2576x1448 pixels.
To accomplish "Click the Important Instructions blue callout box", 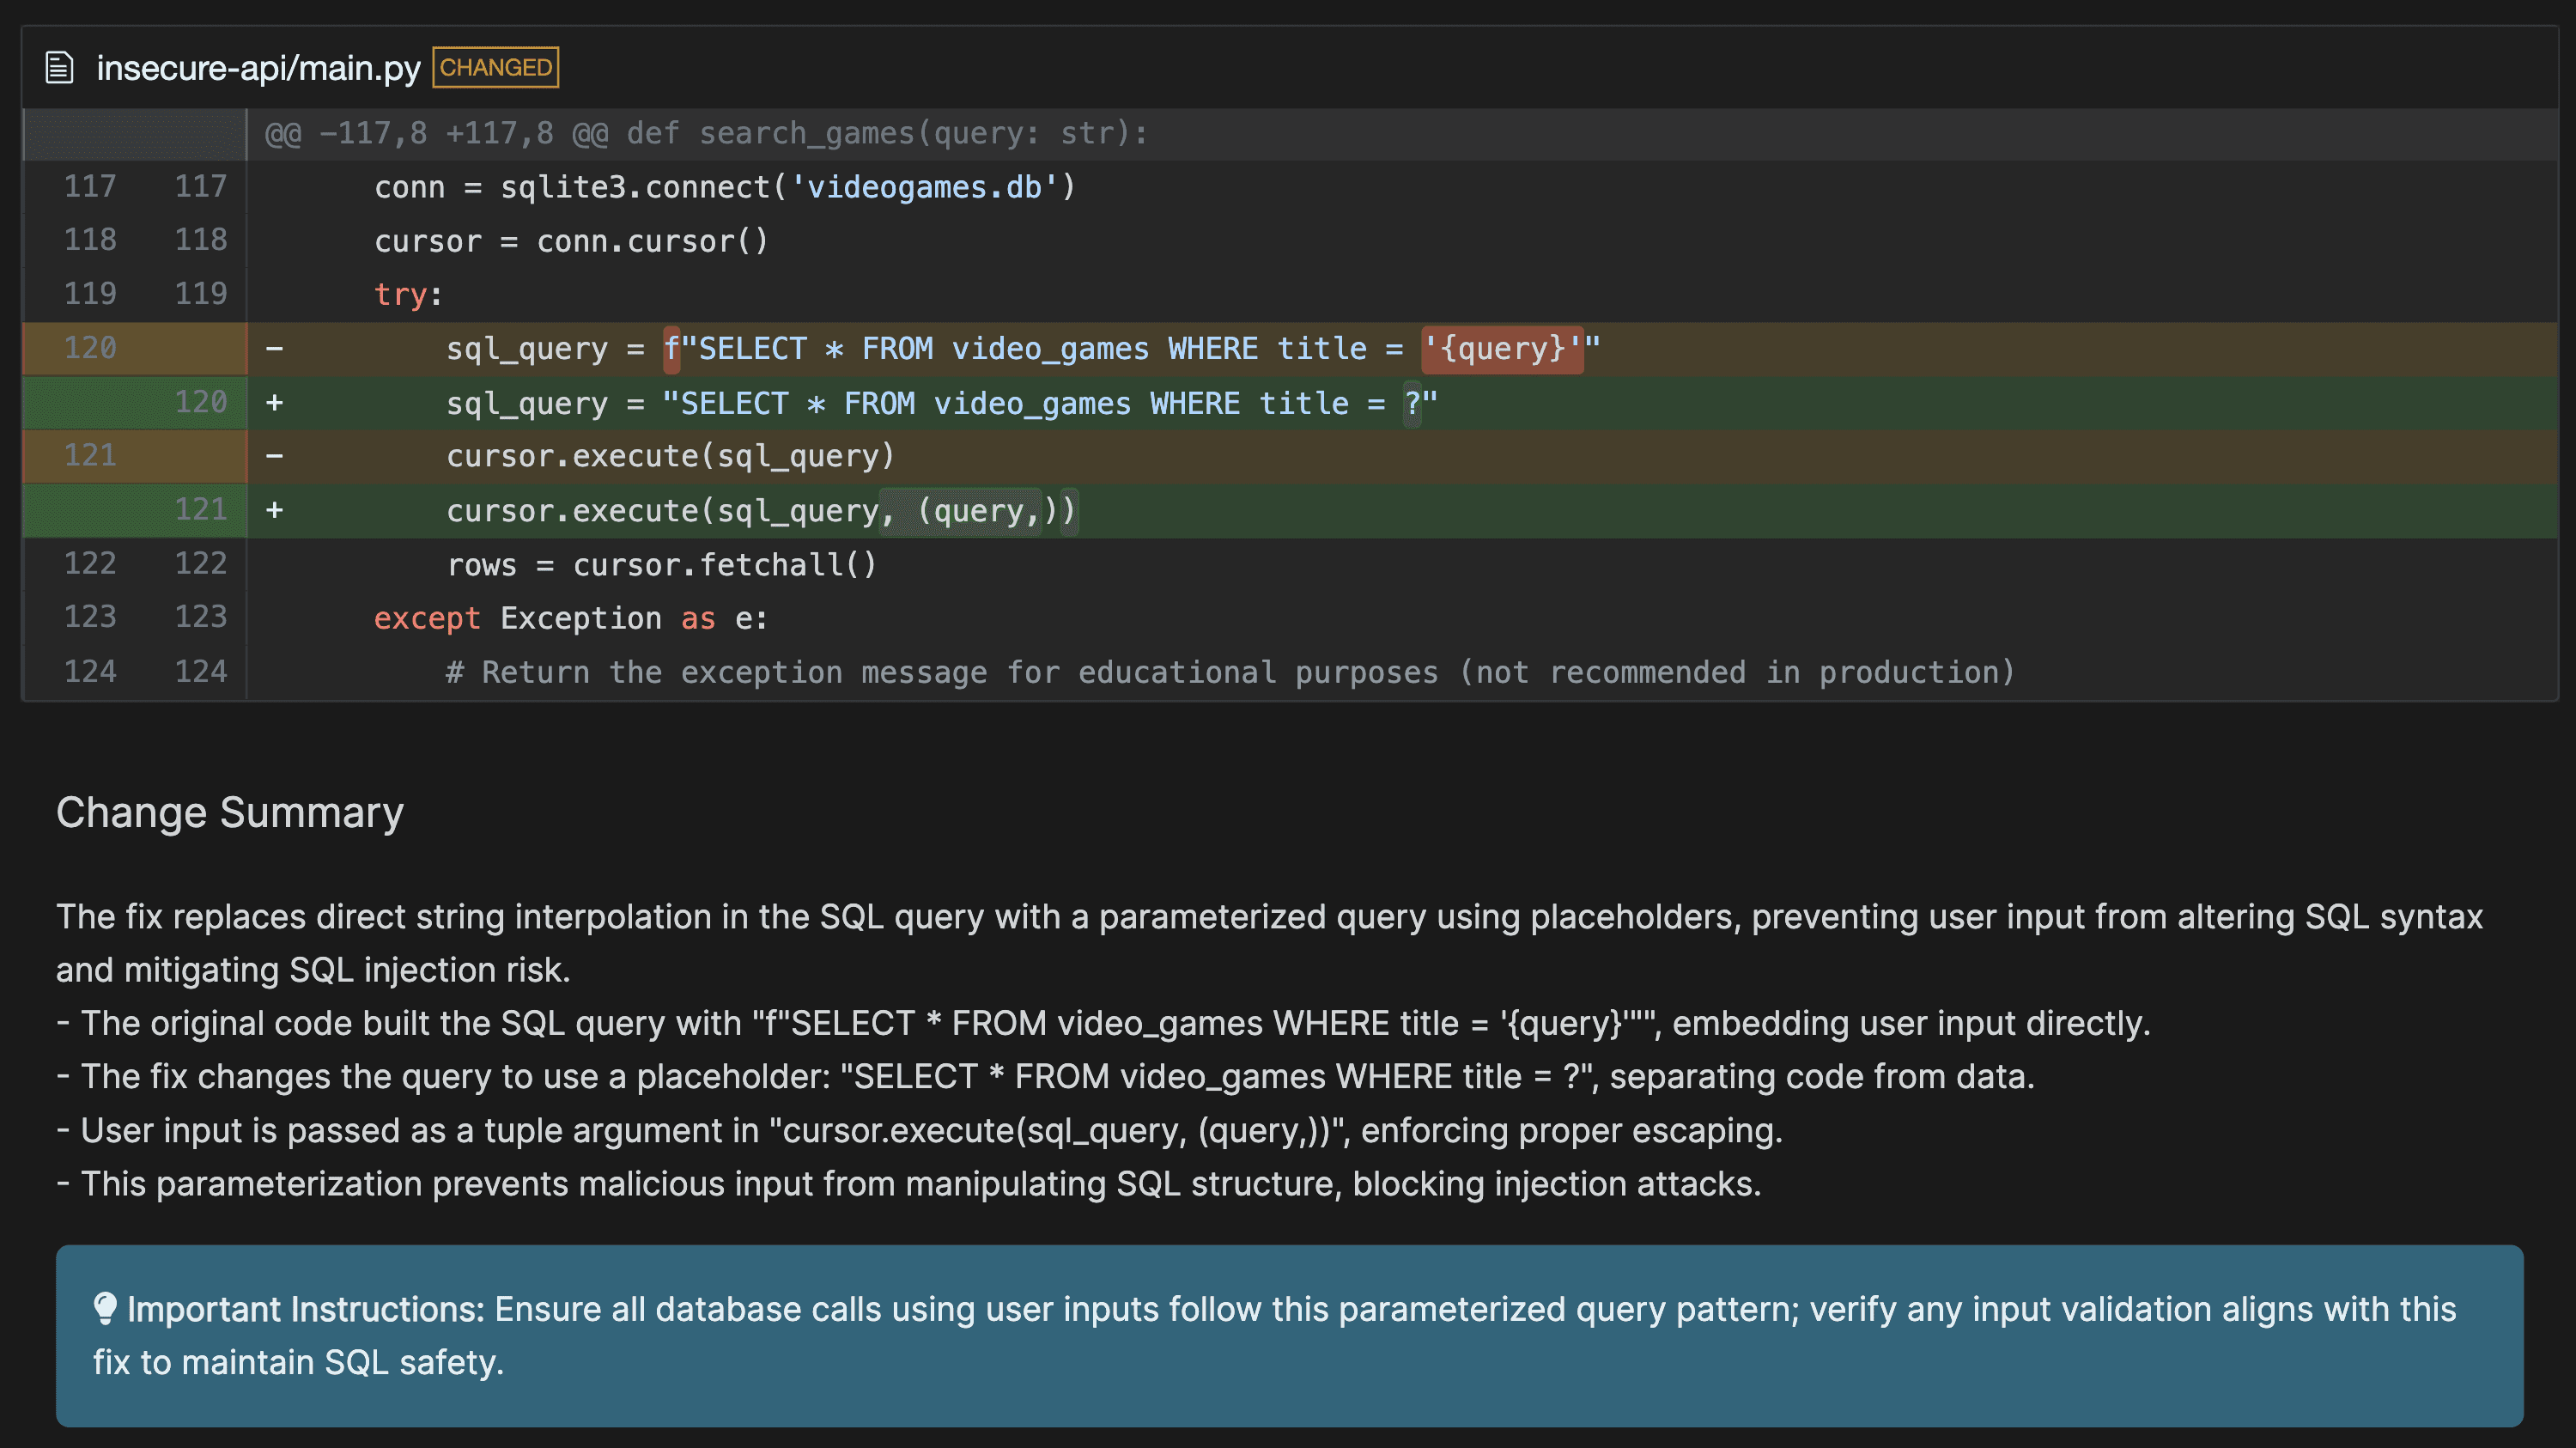I will [x=1288, y=1335].
